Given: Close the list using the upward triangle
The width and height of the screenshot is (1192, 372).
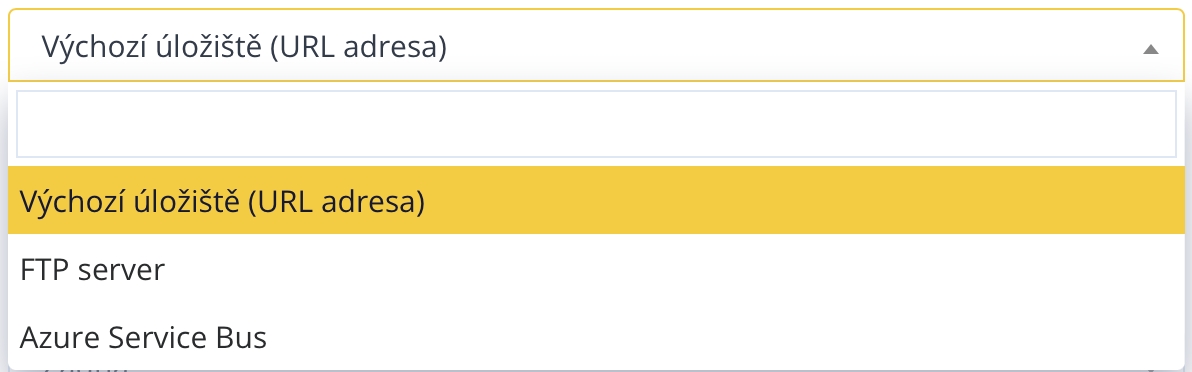Looking at the screenshot, I should (x=1151, y=49).
